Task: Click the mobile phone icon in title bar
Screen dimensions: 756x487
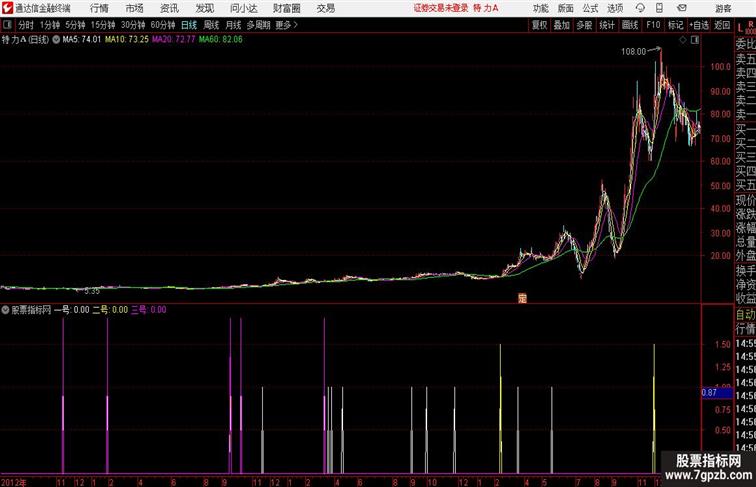Action: pos(659,8)
